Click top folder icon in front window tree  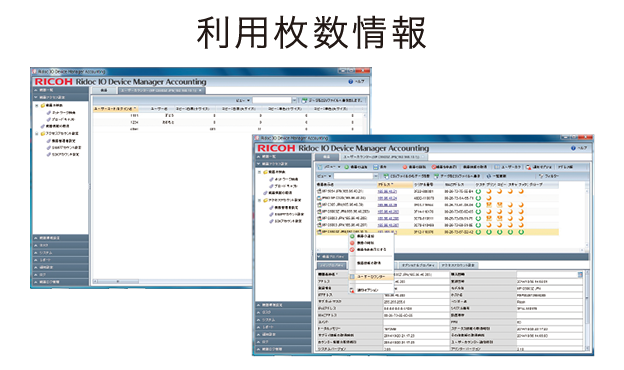pyautogui.click(x=265, y=172)
